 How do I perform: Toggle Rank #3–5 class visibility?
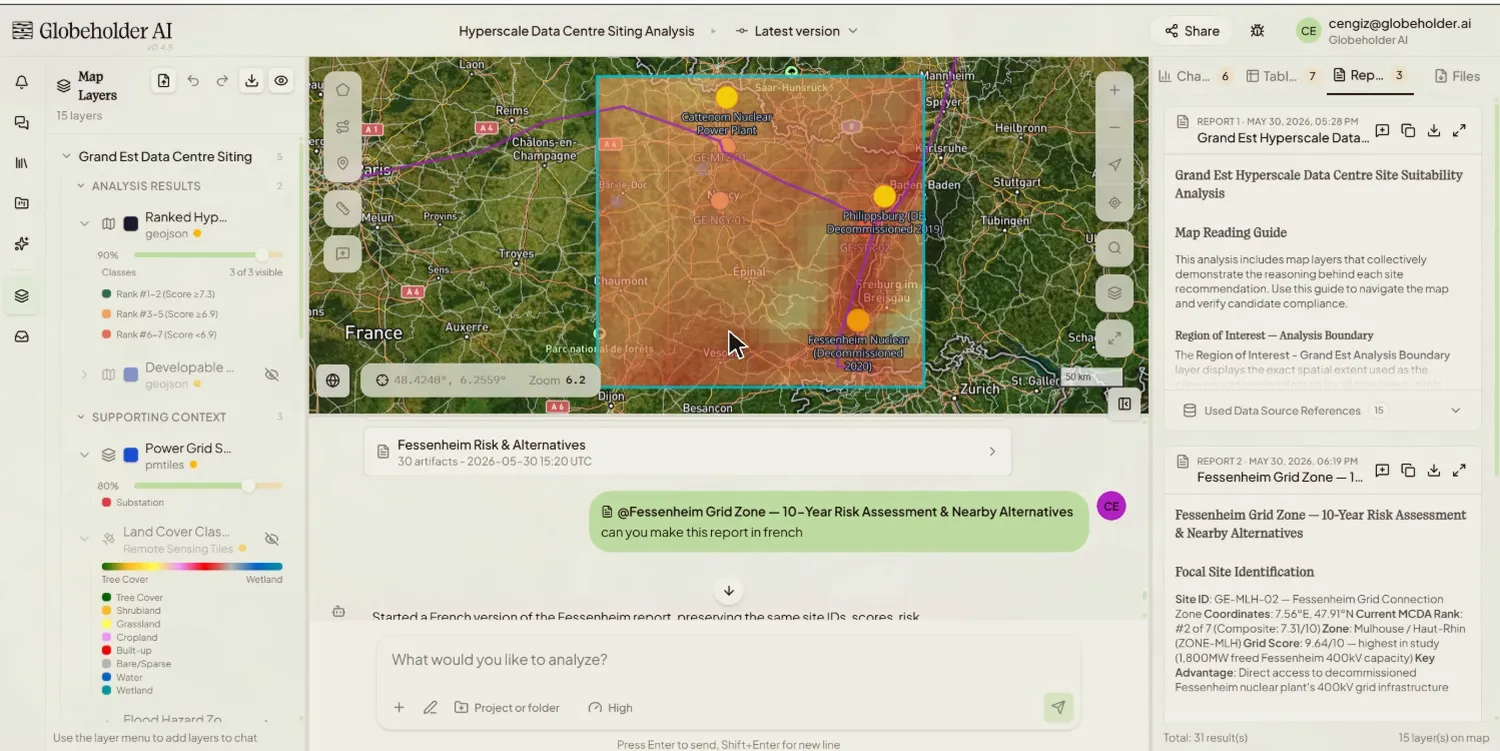(x=158, y=314)
